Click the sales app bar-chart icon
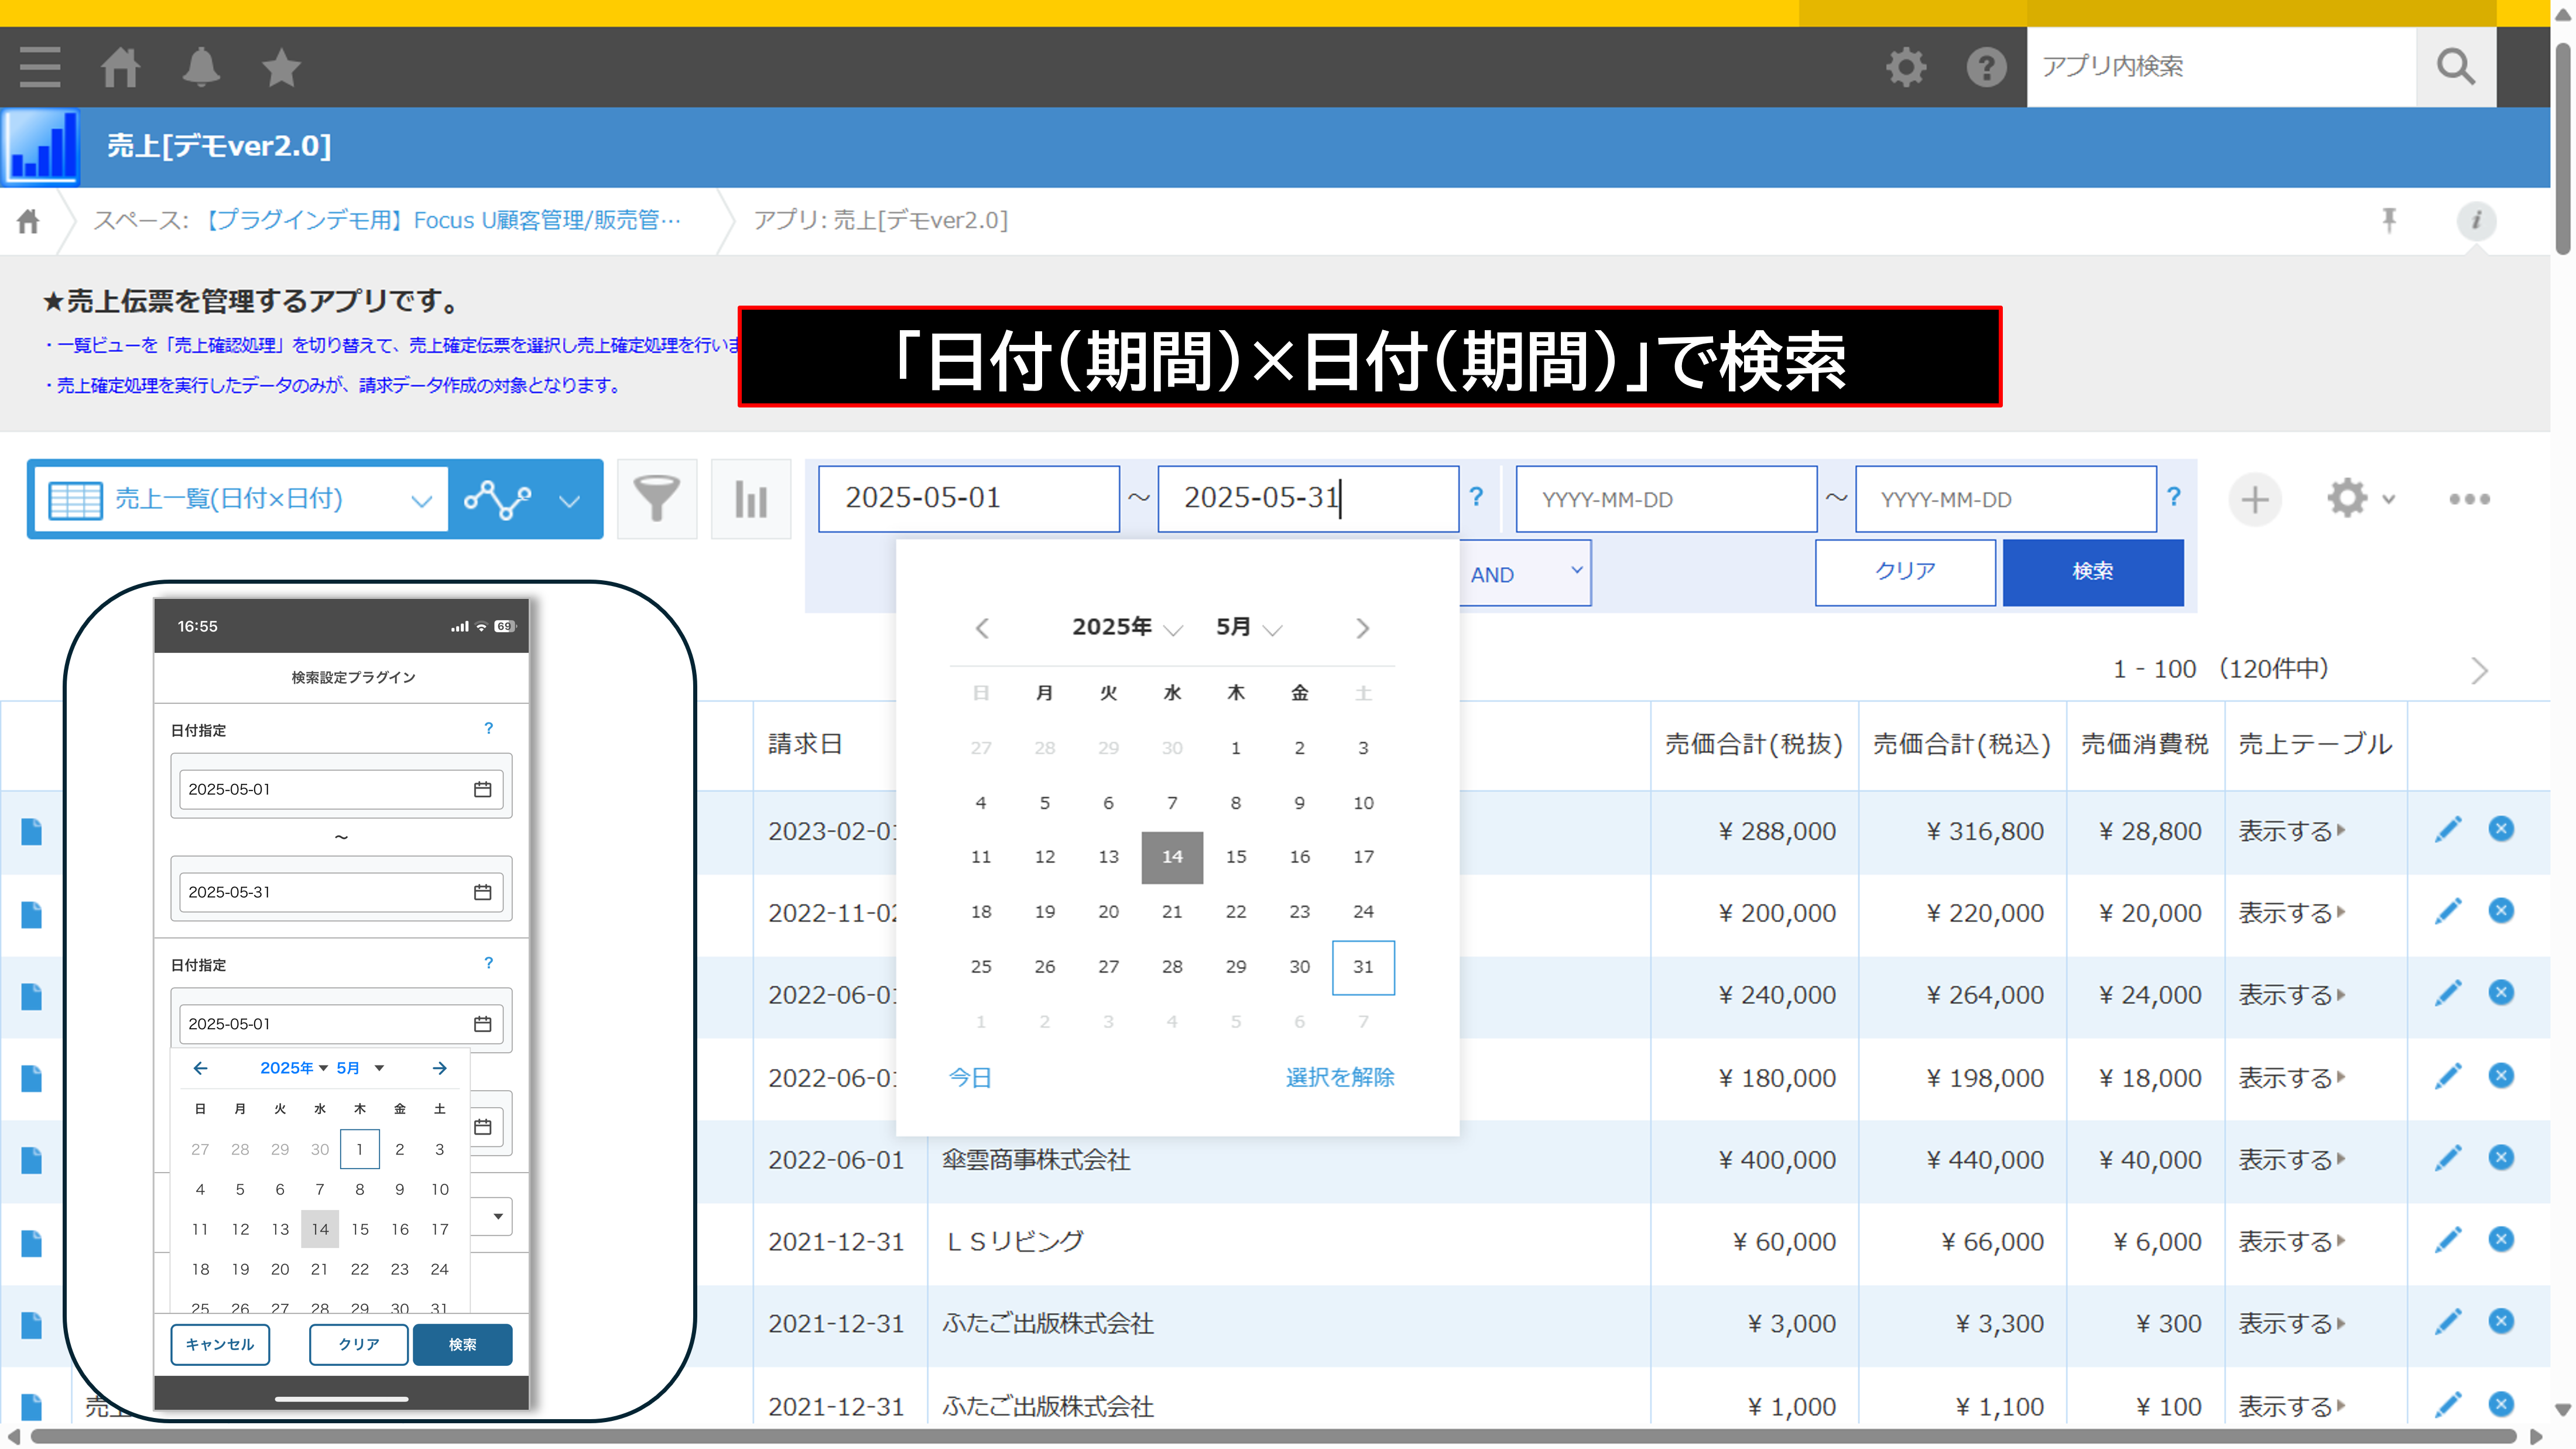Screen dimensions: 2576x1449 tap(41, 147)
